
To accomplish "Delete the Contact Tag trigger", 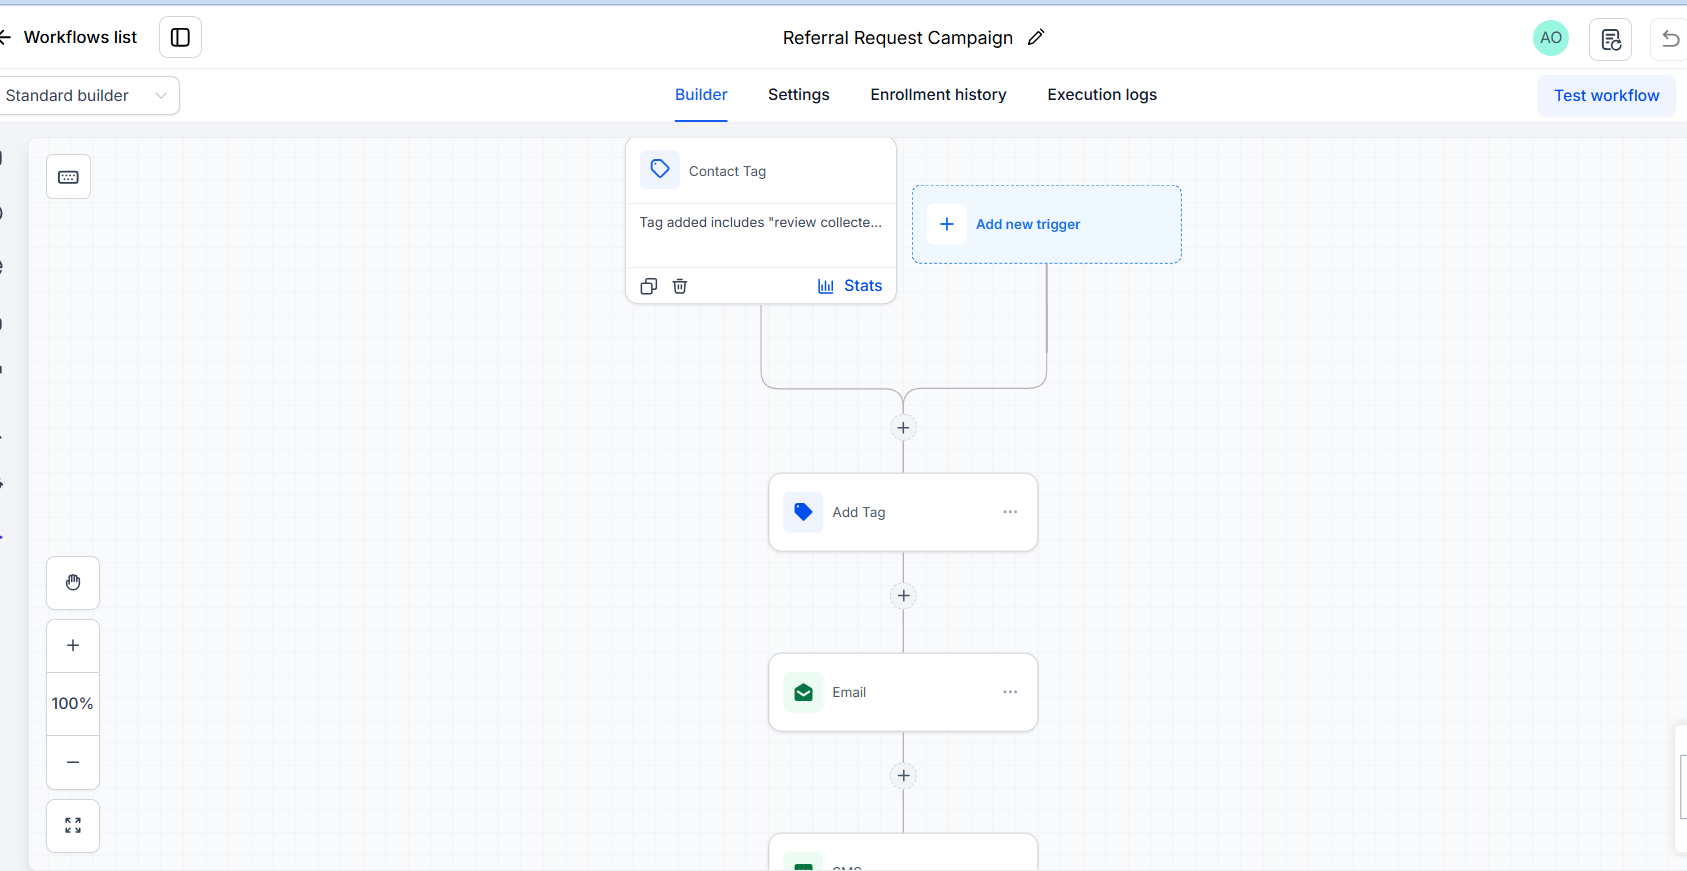I will 680,286.
